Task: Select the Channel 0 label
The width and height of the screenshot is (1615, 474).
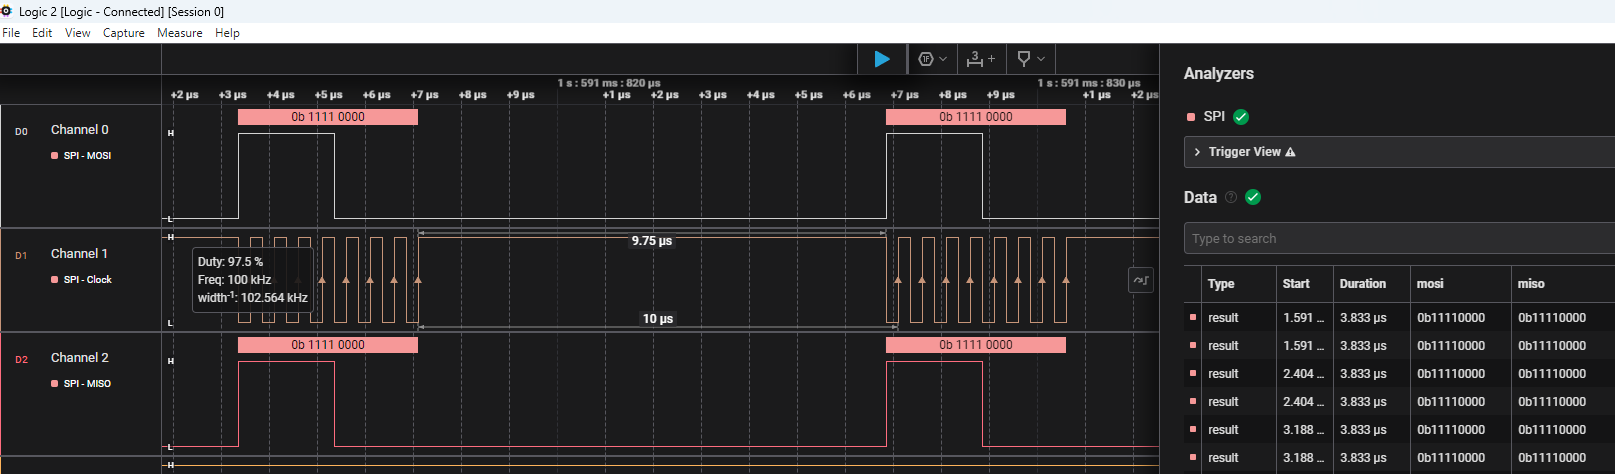Action: coord(80,130)
